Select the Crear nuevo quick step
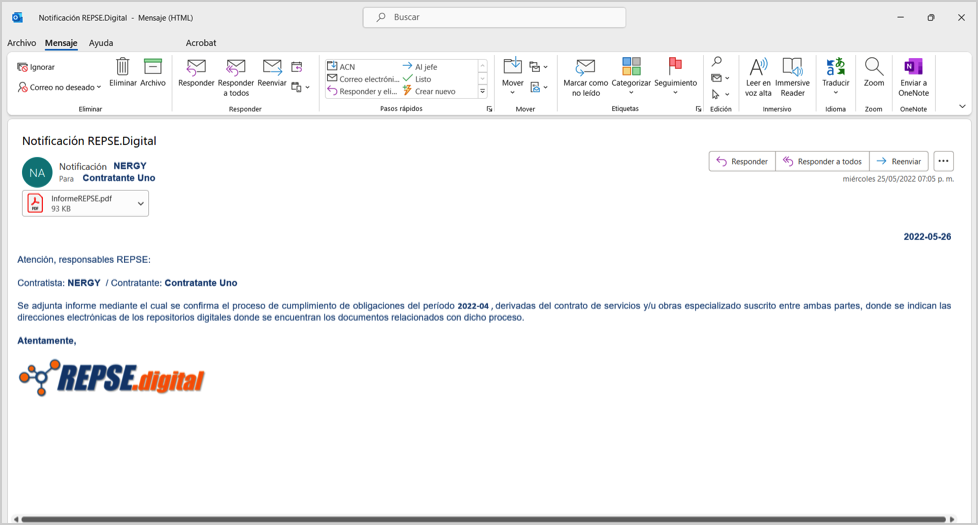The width and height of the screenshot is (978, 525). [429, 91]
